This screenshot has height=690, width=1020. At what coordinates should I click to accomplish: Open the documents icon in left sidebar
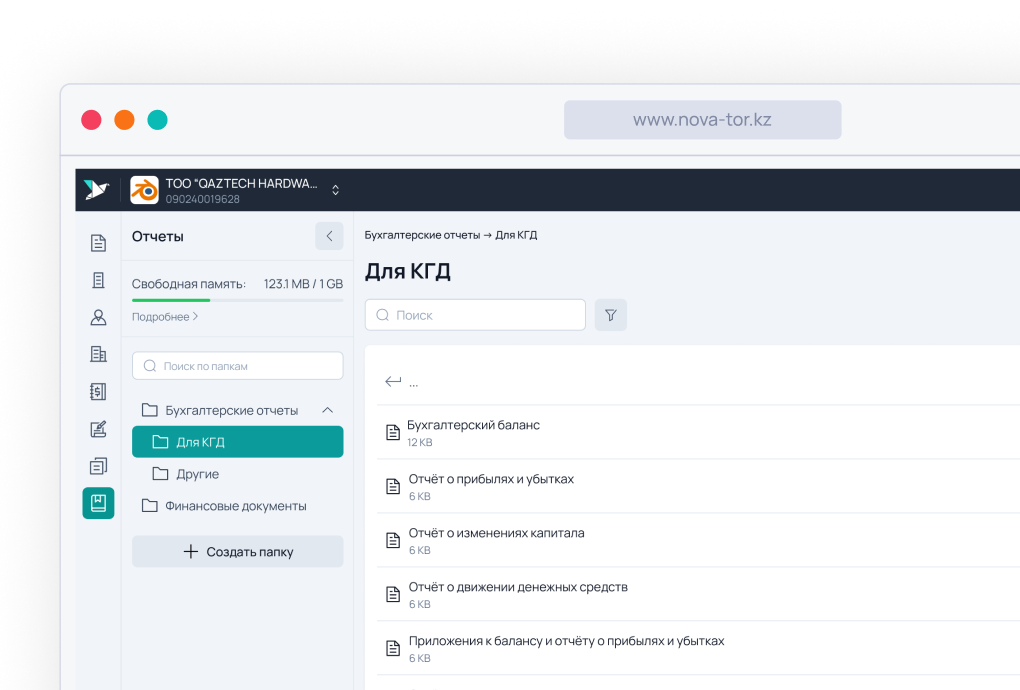point(98,243)
